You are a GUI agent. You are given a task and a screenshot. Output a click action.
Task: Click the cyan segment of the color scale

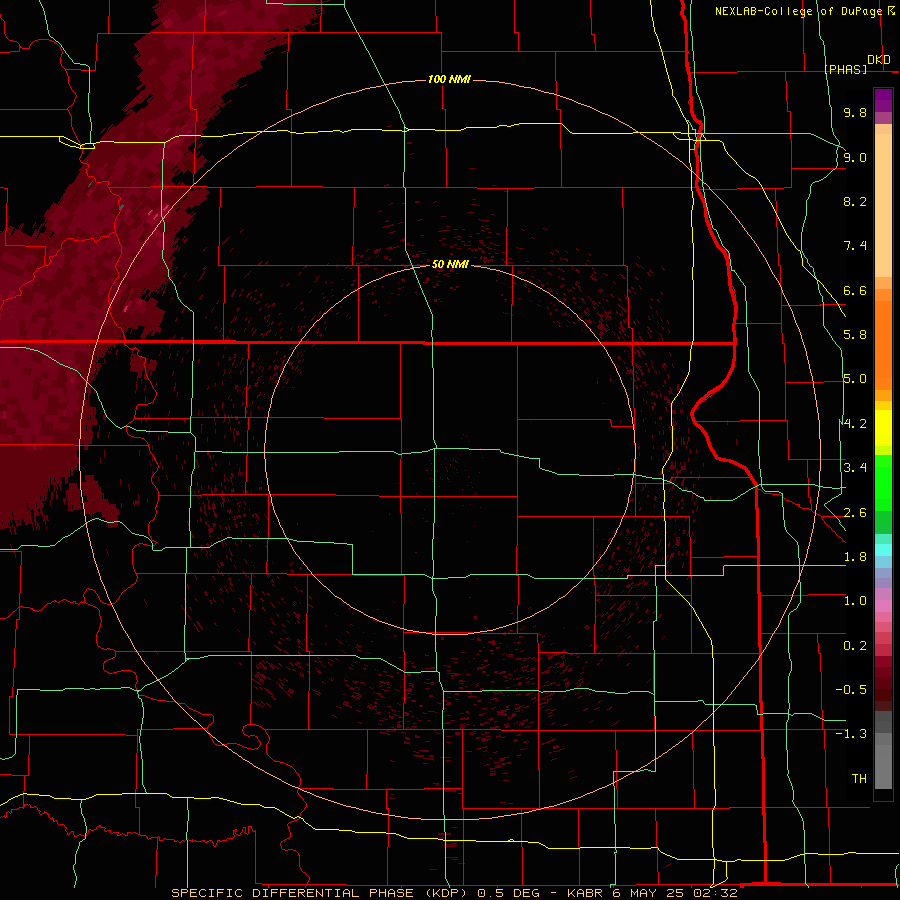pos(883,550)
